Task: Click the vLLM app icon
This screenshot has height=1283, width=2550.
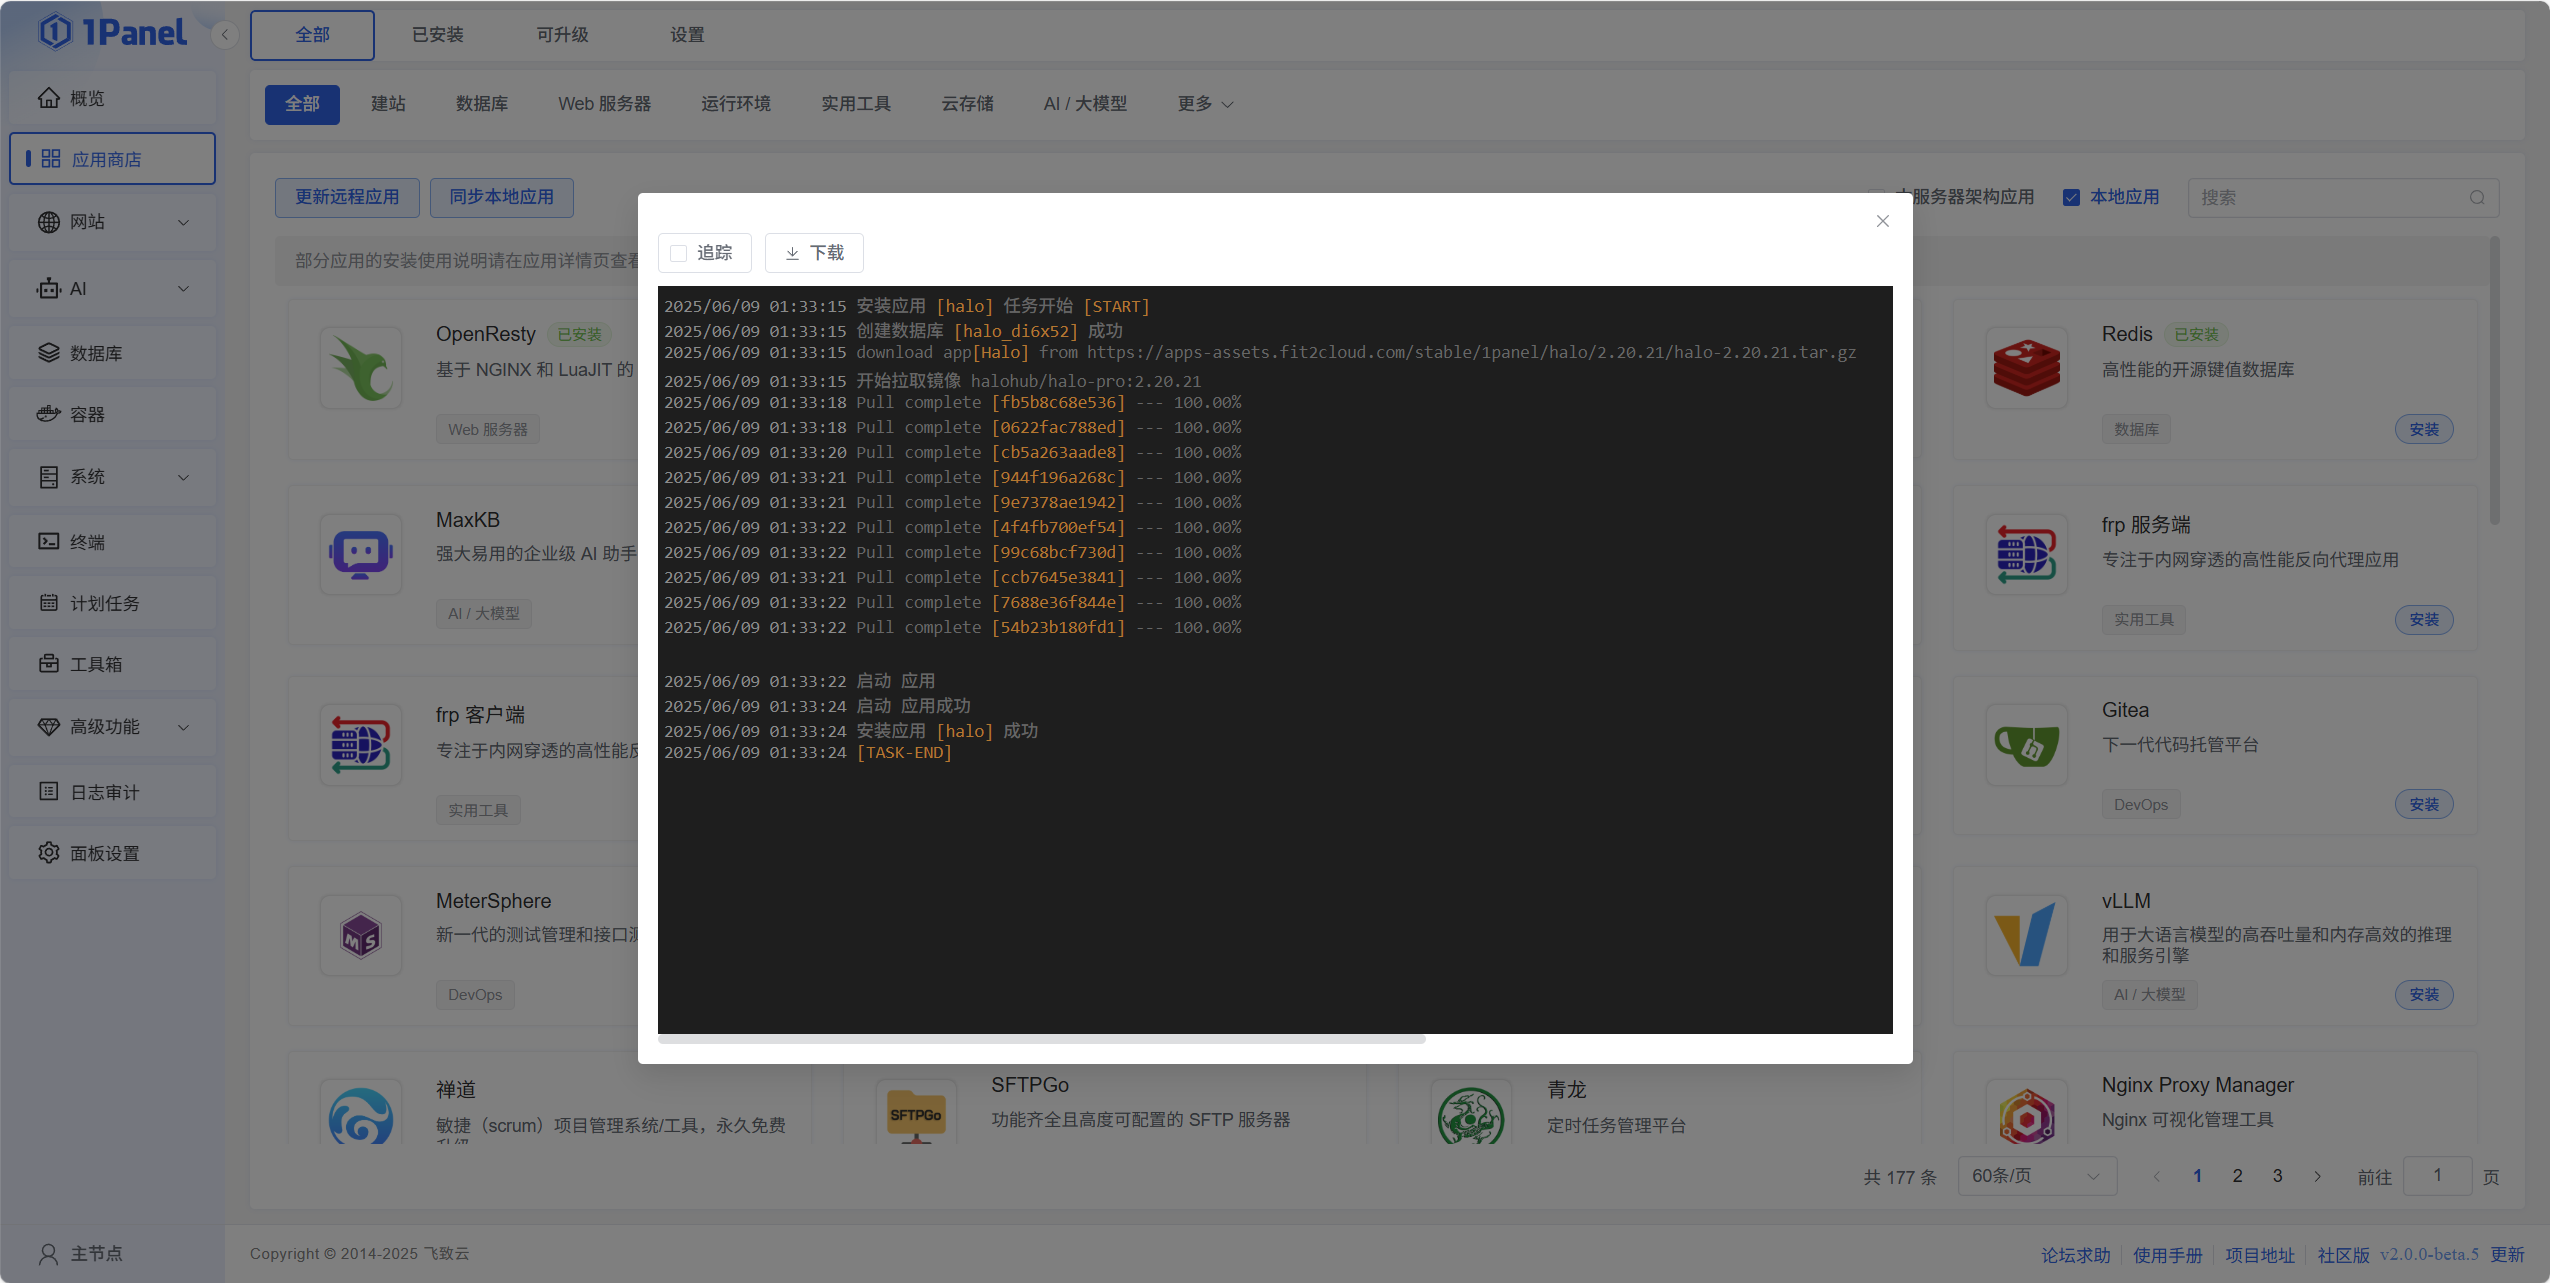Action: pyautogui.click(x=2027, y=936)
